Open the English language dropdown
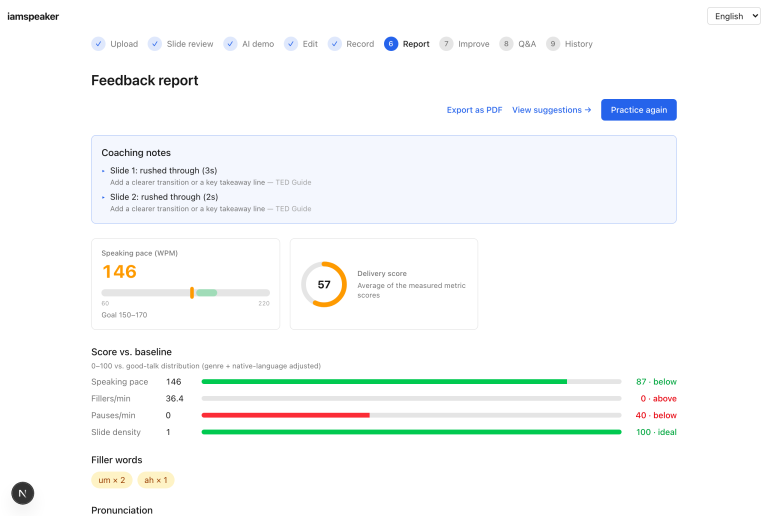 point(733,16)
